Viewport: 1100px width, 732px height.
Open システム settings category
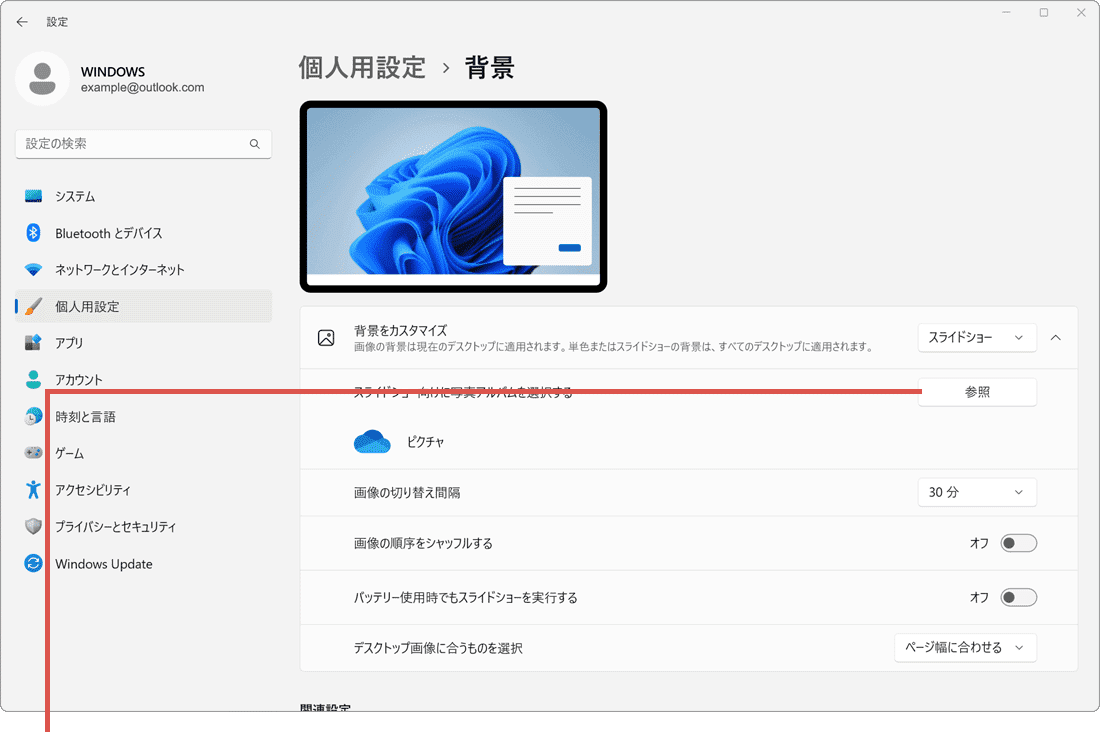tap(143, 197)
